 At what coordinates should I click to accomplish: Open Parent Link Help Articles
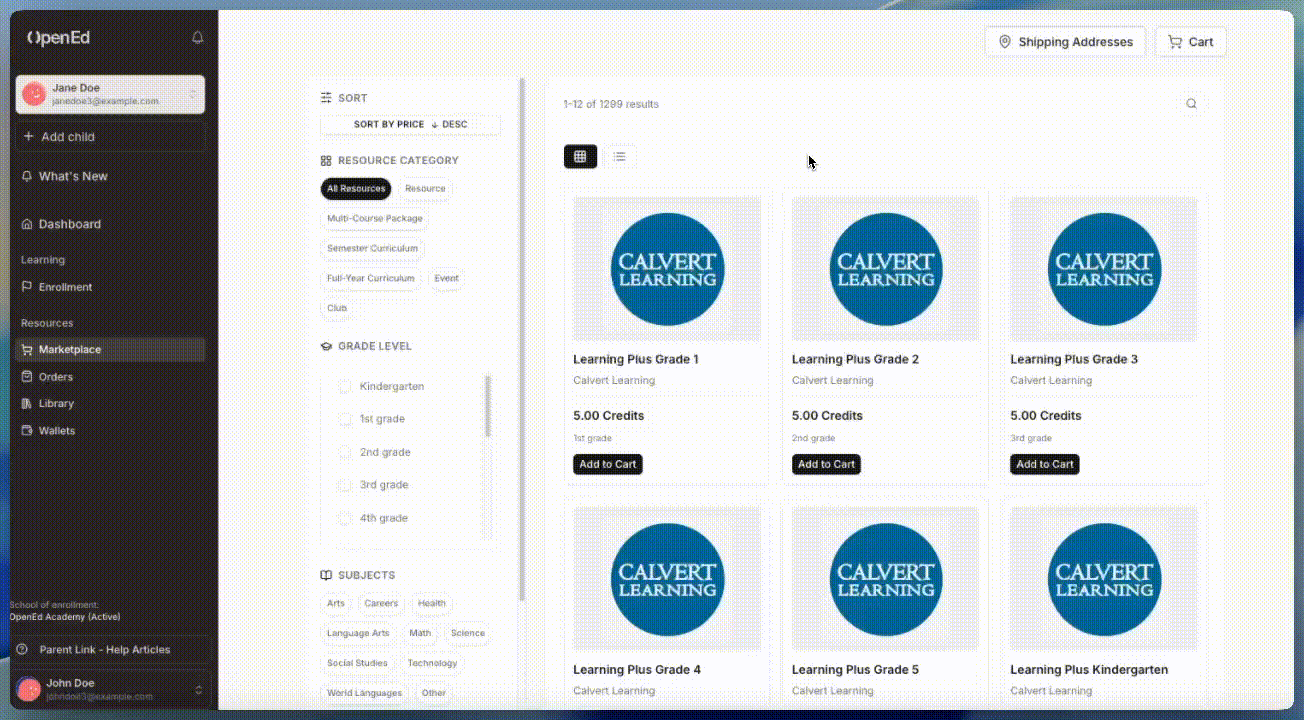(x=104, y=650)
